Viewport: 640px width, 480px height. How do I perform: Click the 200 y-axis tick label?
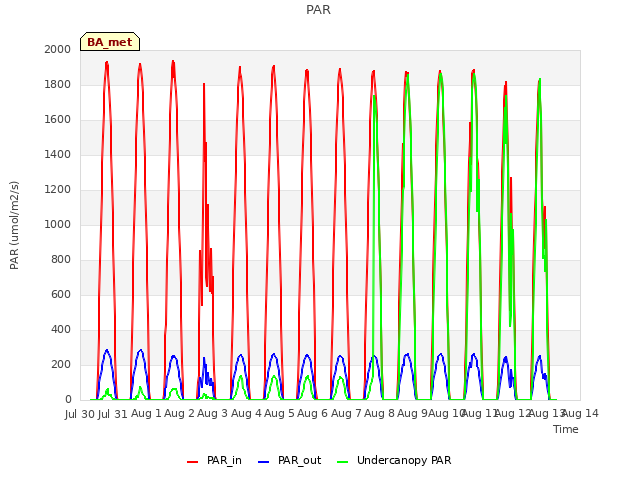pyautogui.click(x=61, y=364)
